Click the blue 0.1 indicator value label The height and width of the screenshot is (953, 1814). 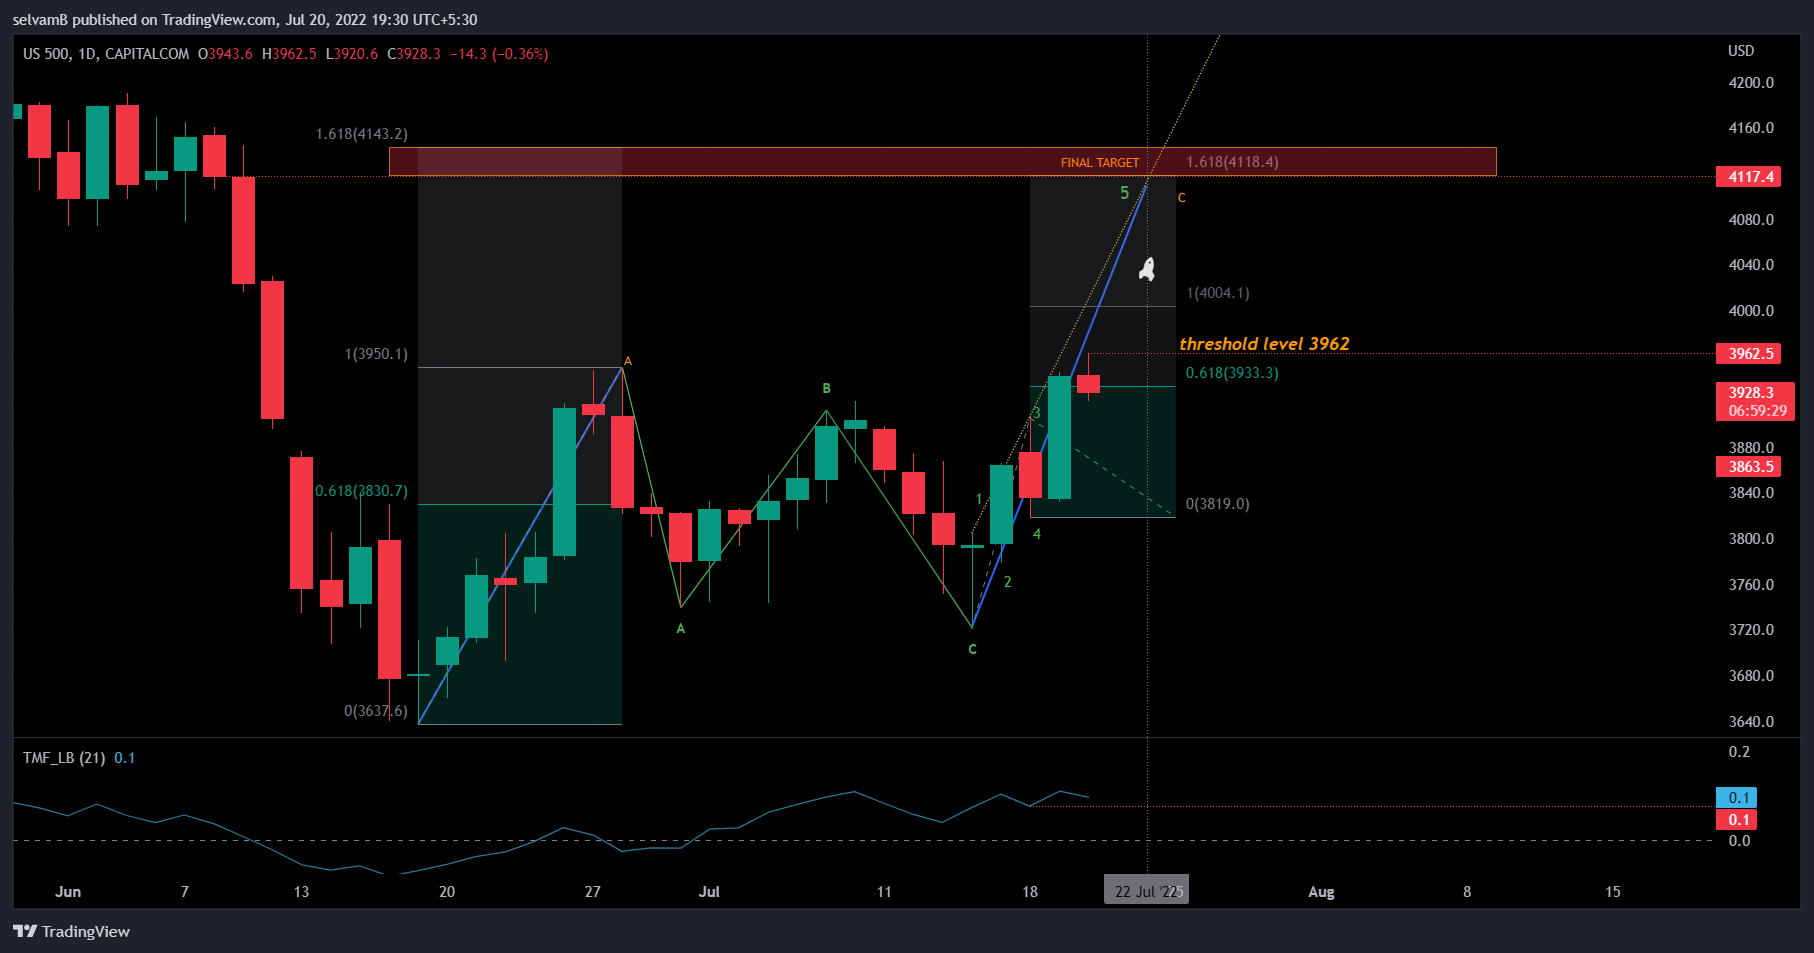[x=1737, y=798]
